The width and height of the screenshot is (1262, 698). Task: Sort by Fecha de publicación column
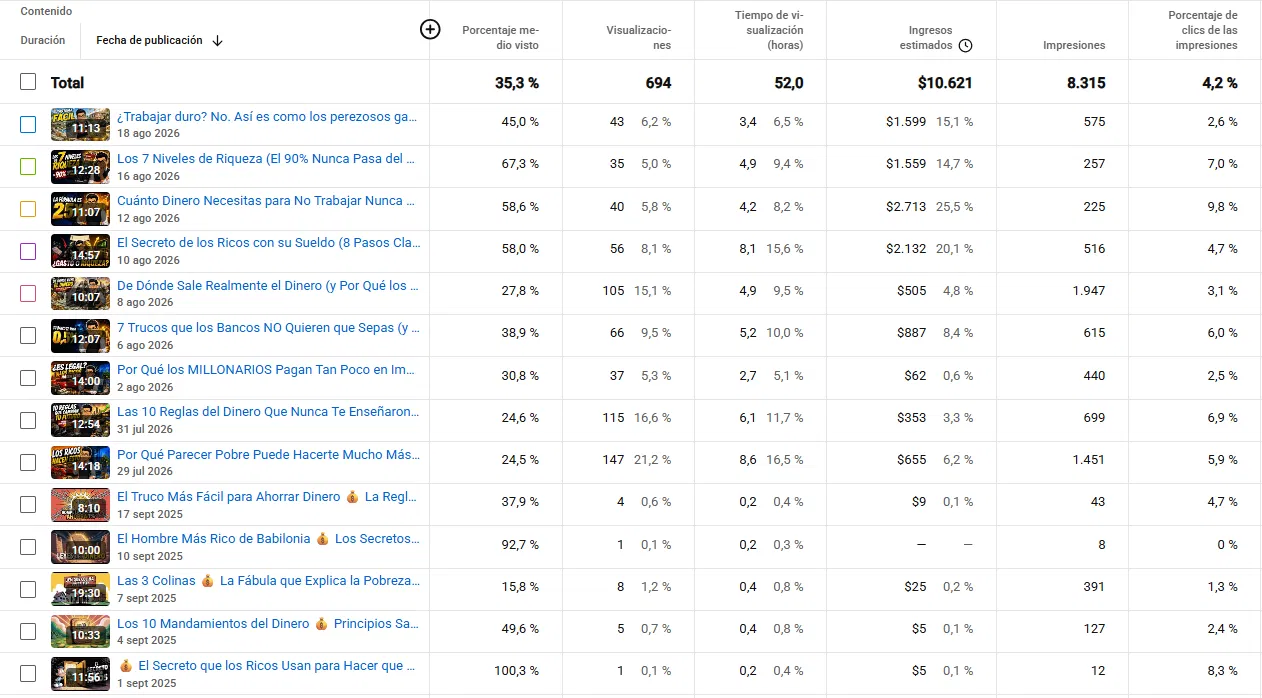[149, 41]
